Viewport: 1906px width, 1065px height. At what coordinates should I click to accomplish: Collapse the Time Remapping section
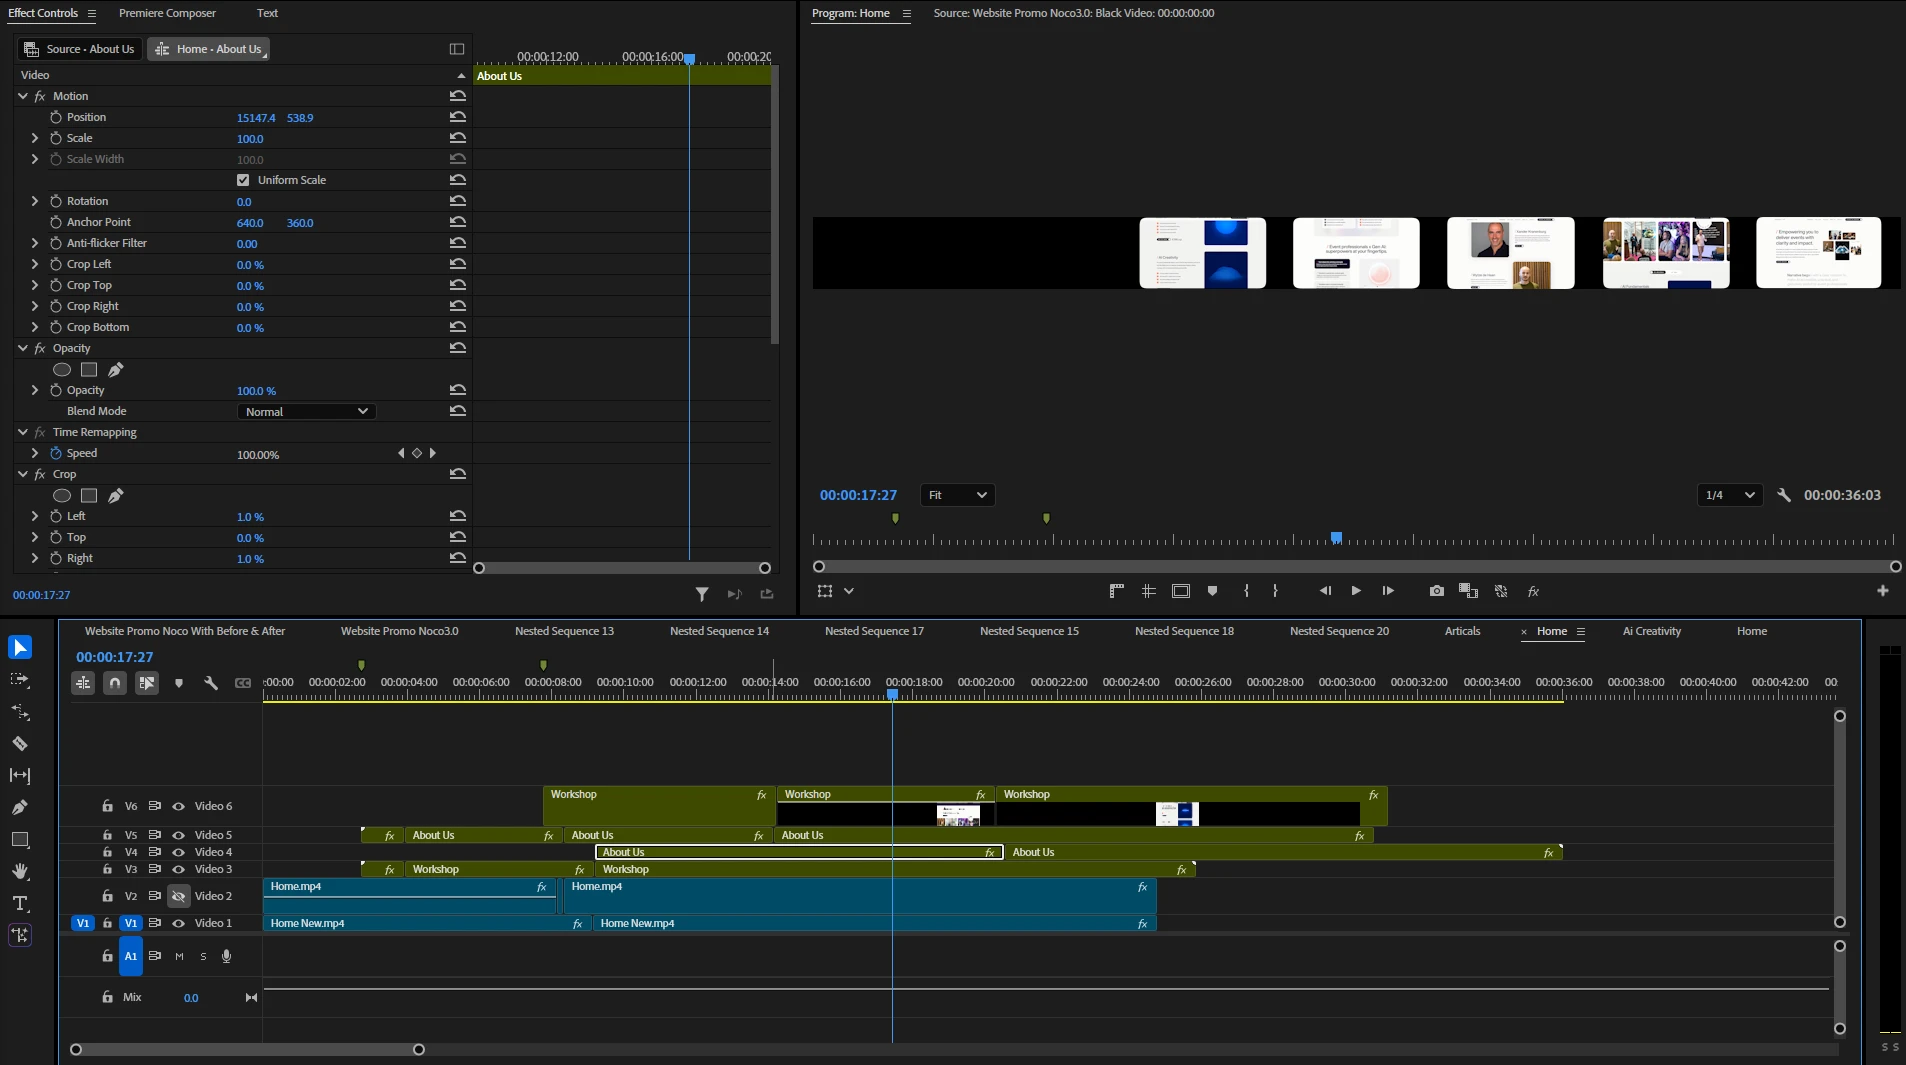click(x=23, y=432)
